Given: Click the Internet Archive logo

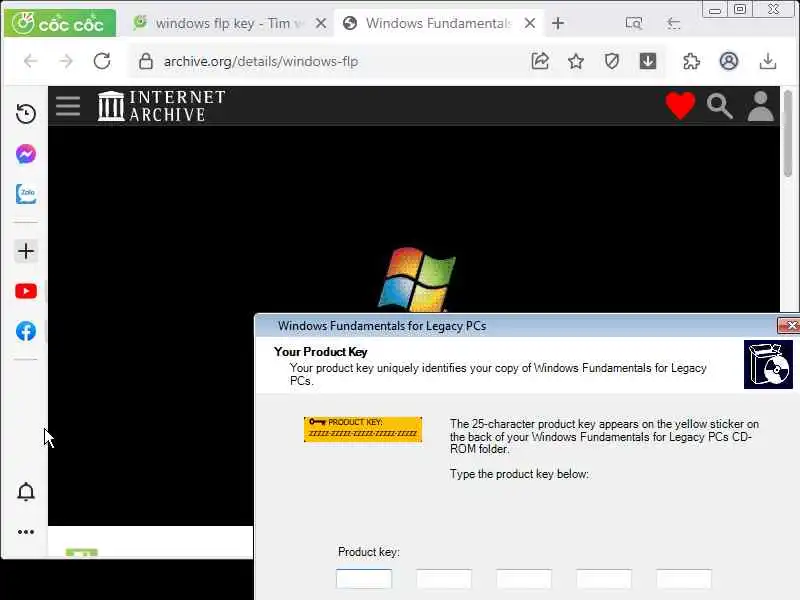Looking at the screenshot, I should pyautogui.click(x=161, y=106).
